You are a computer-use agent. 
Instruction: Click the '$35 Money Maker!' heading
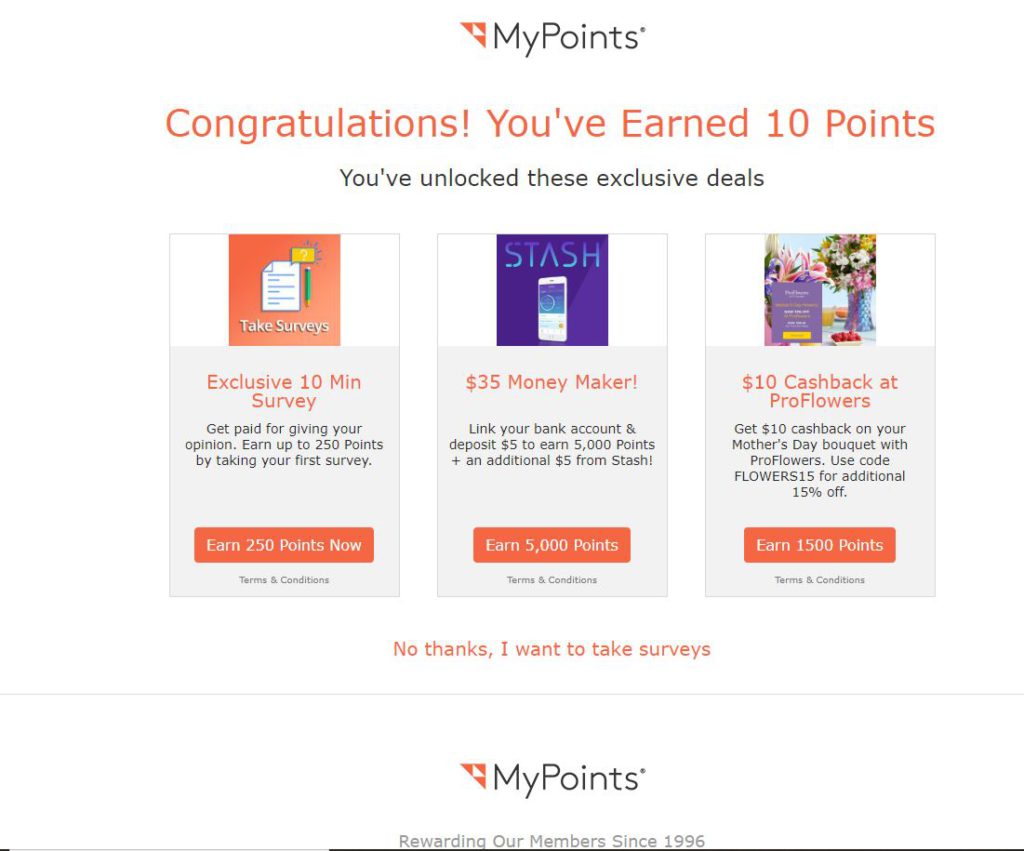coord(551,382)
